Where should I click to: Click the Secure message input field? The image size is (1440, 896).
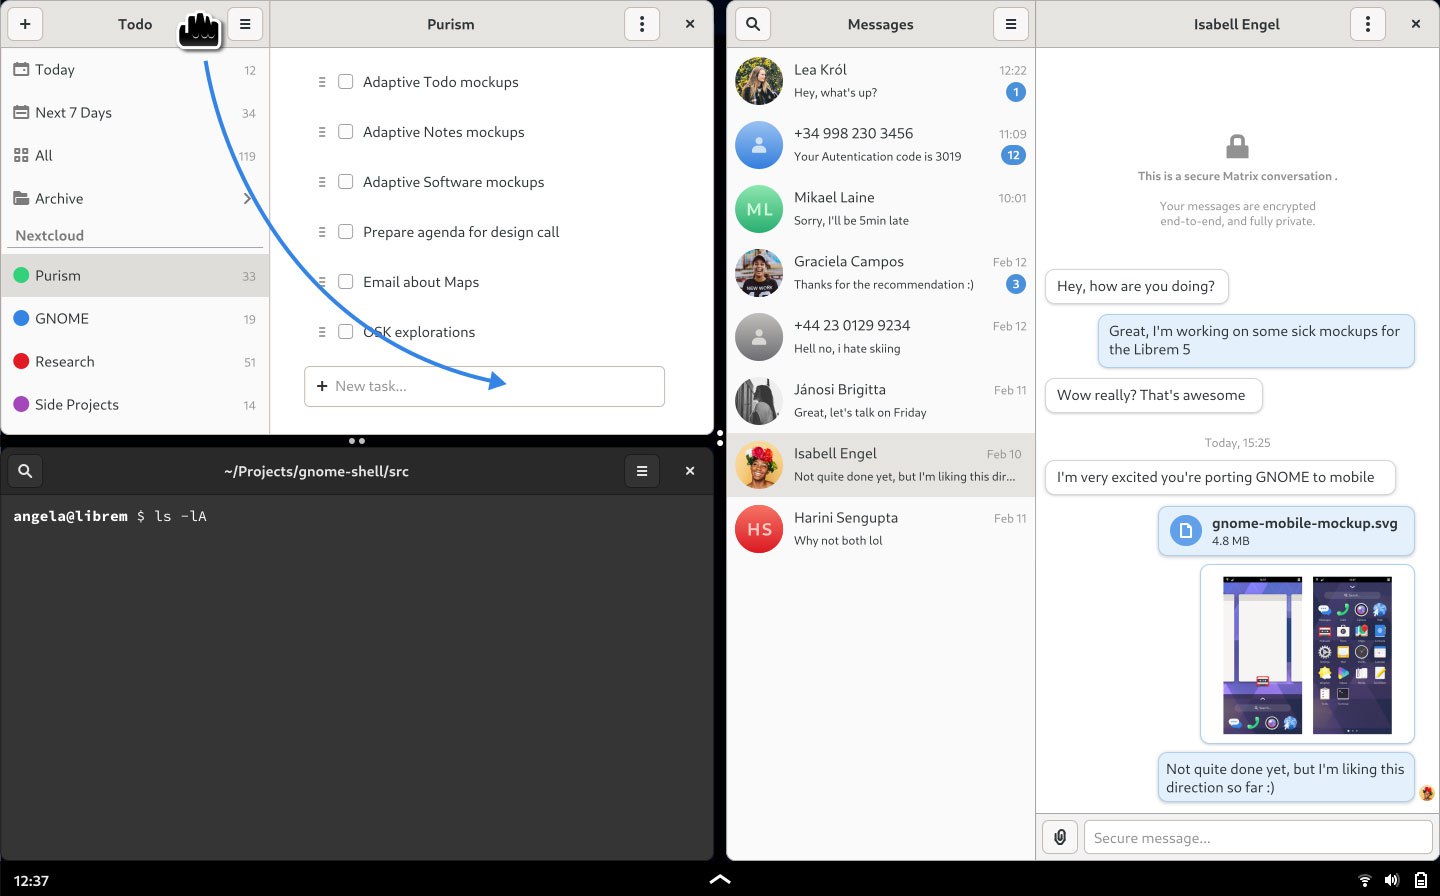(x=1258, y=838)
